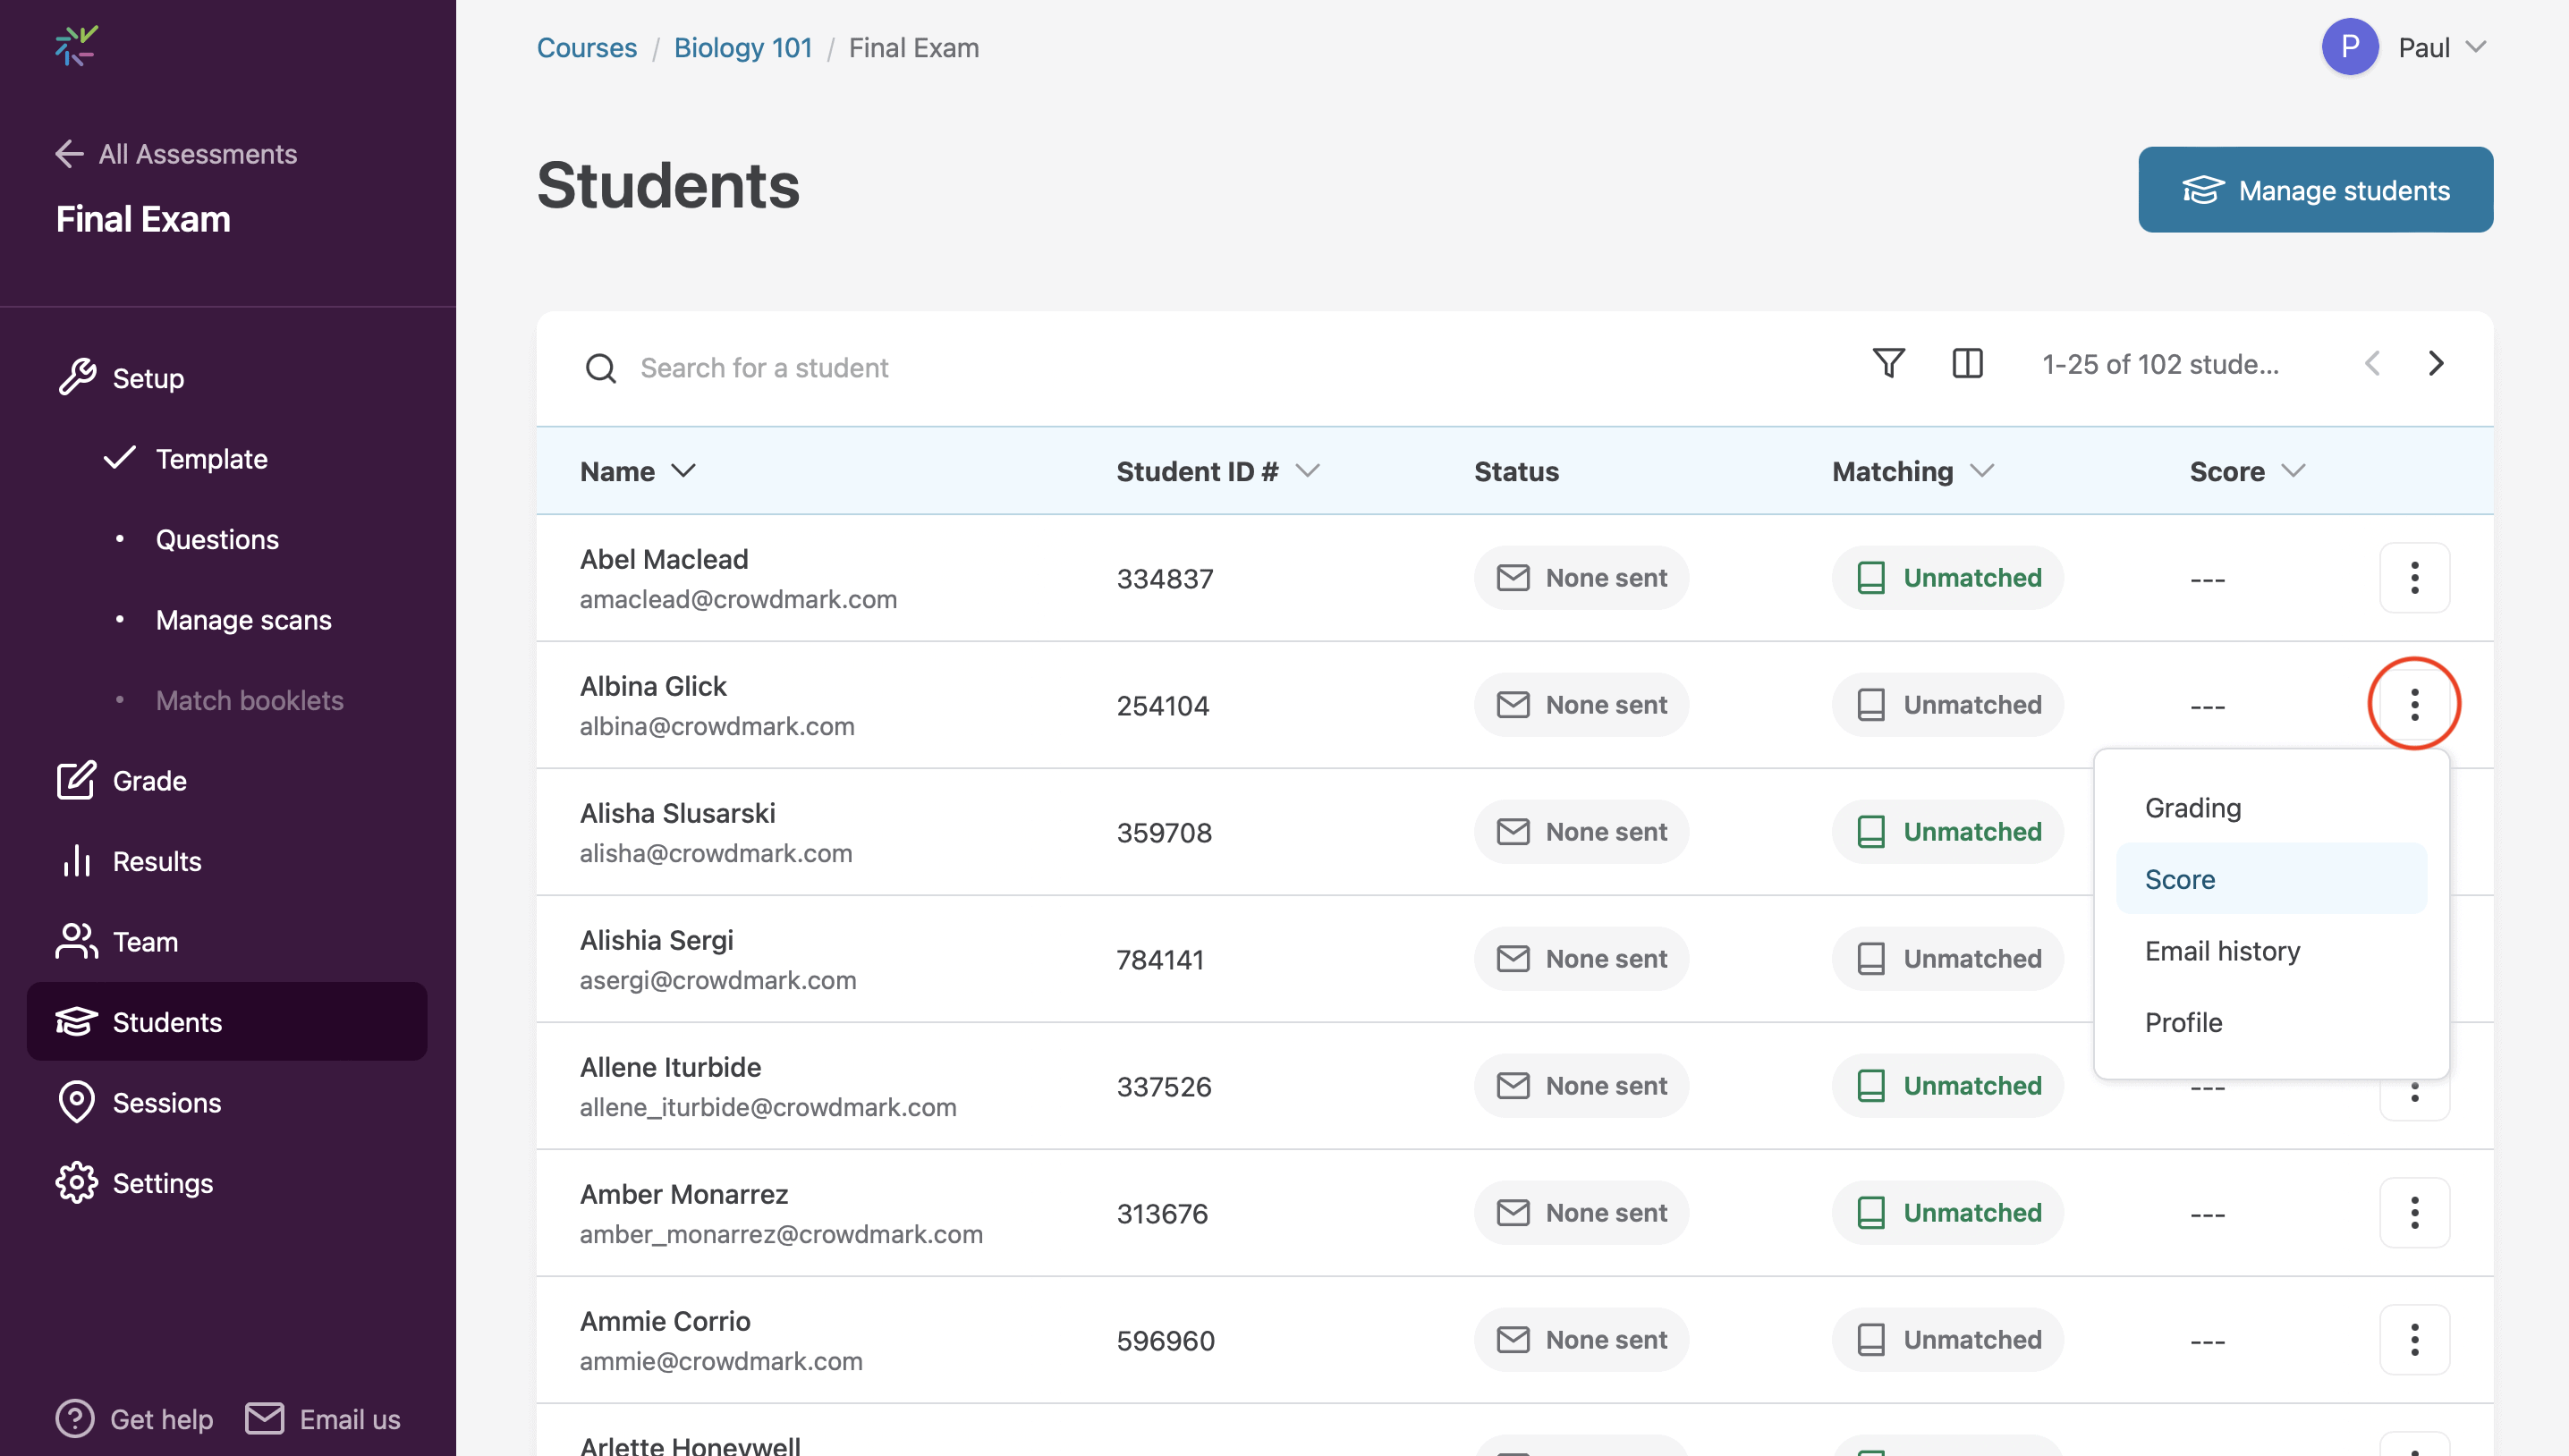Screen dimensions: 2569x1456
Task: Click the column layout icon beside the filter
Action: [1967, 364]
